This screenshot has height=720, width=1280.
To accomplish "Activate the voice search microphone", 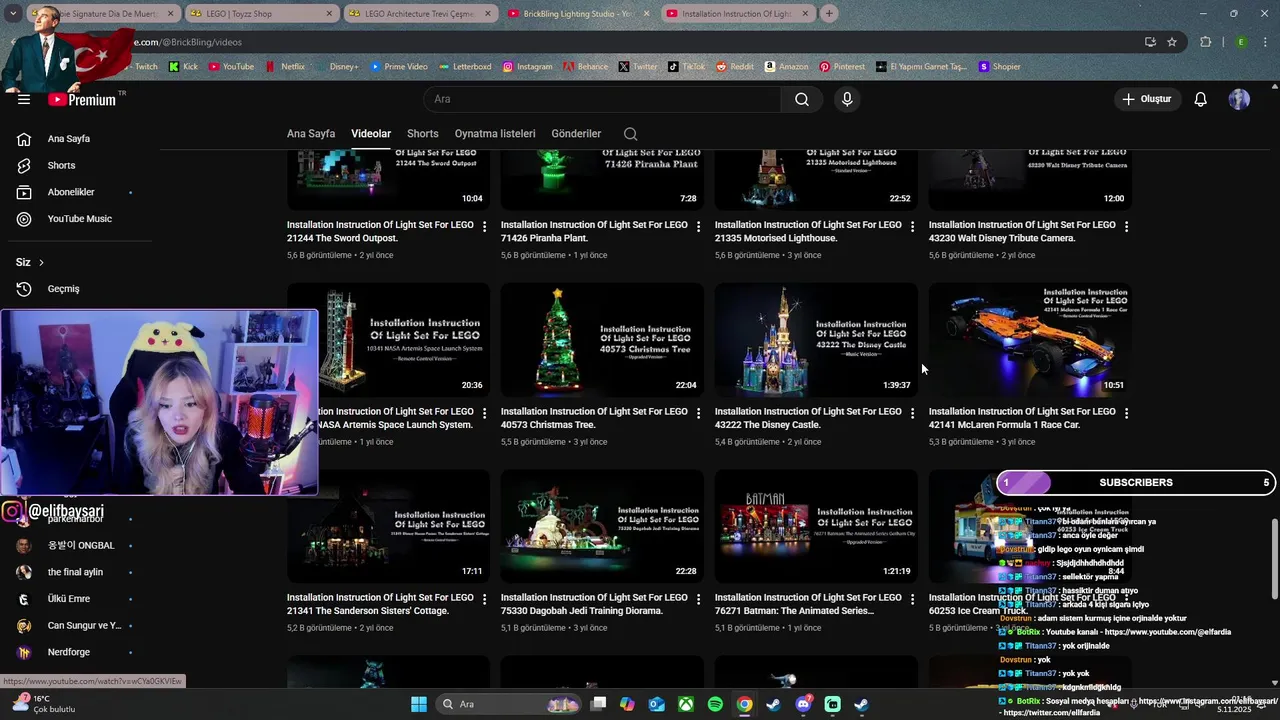I will tap(847, 99).
